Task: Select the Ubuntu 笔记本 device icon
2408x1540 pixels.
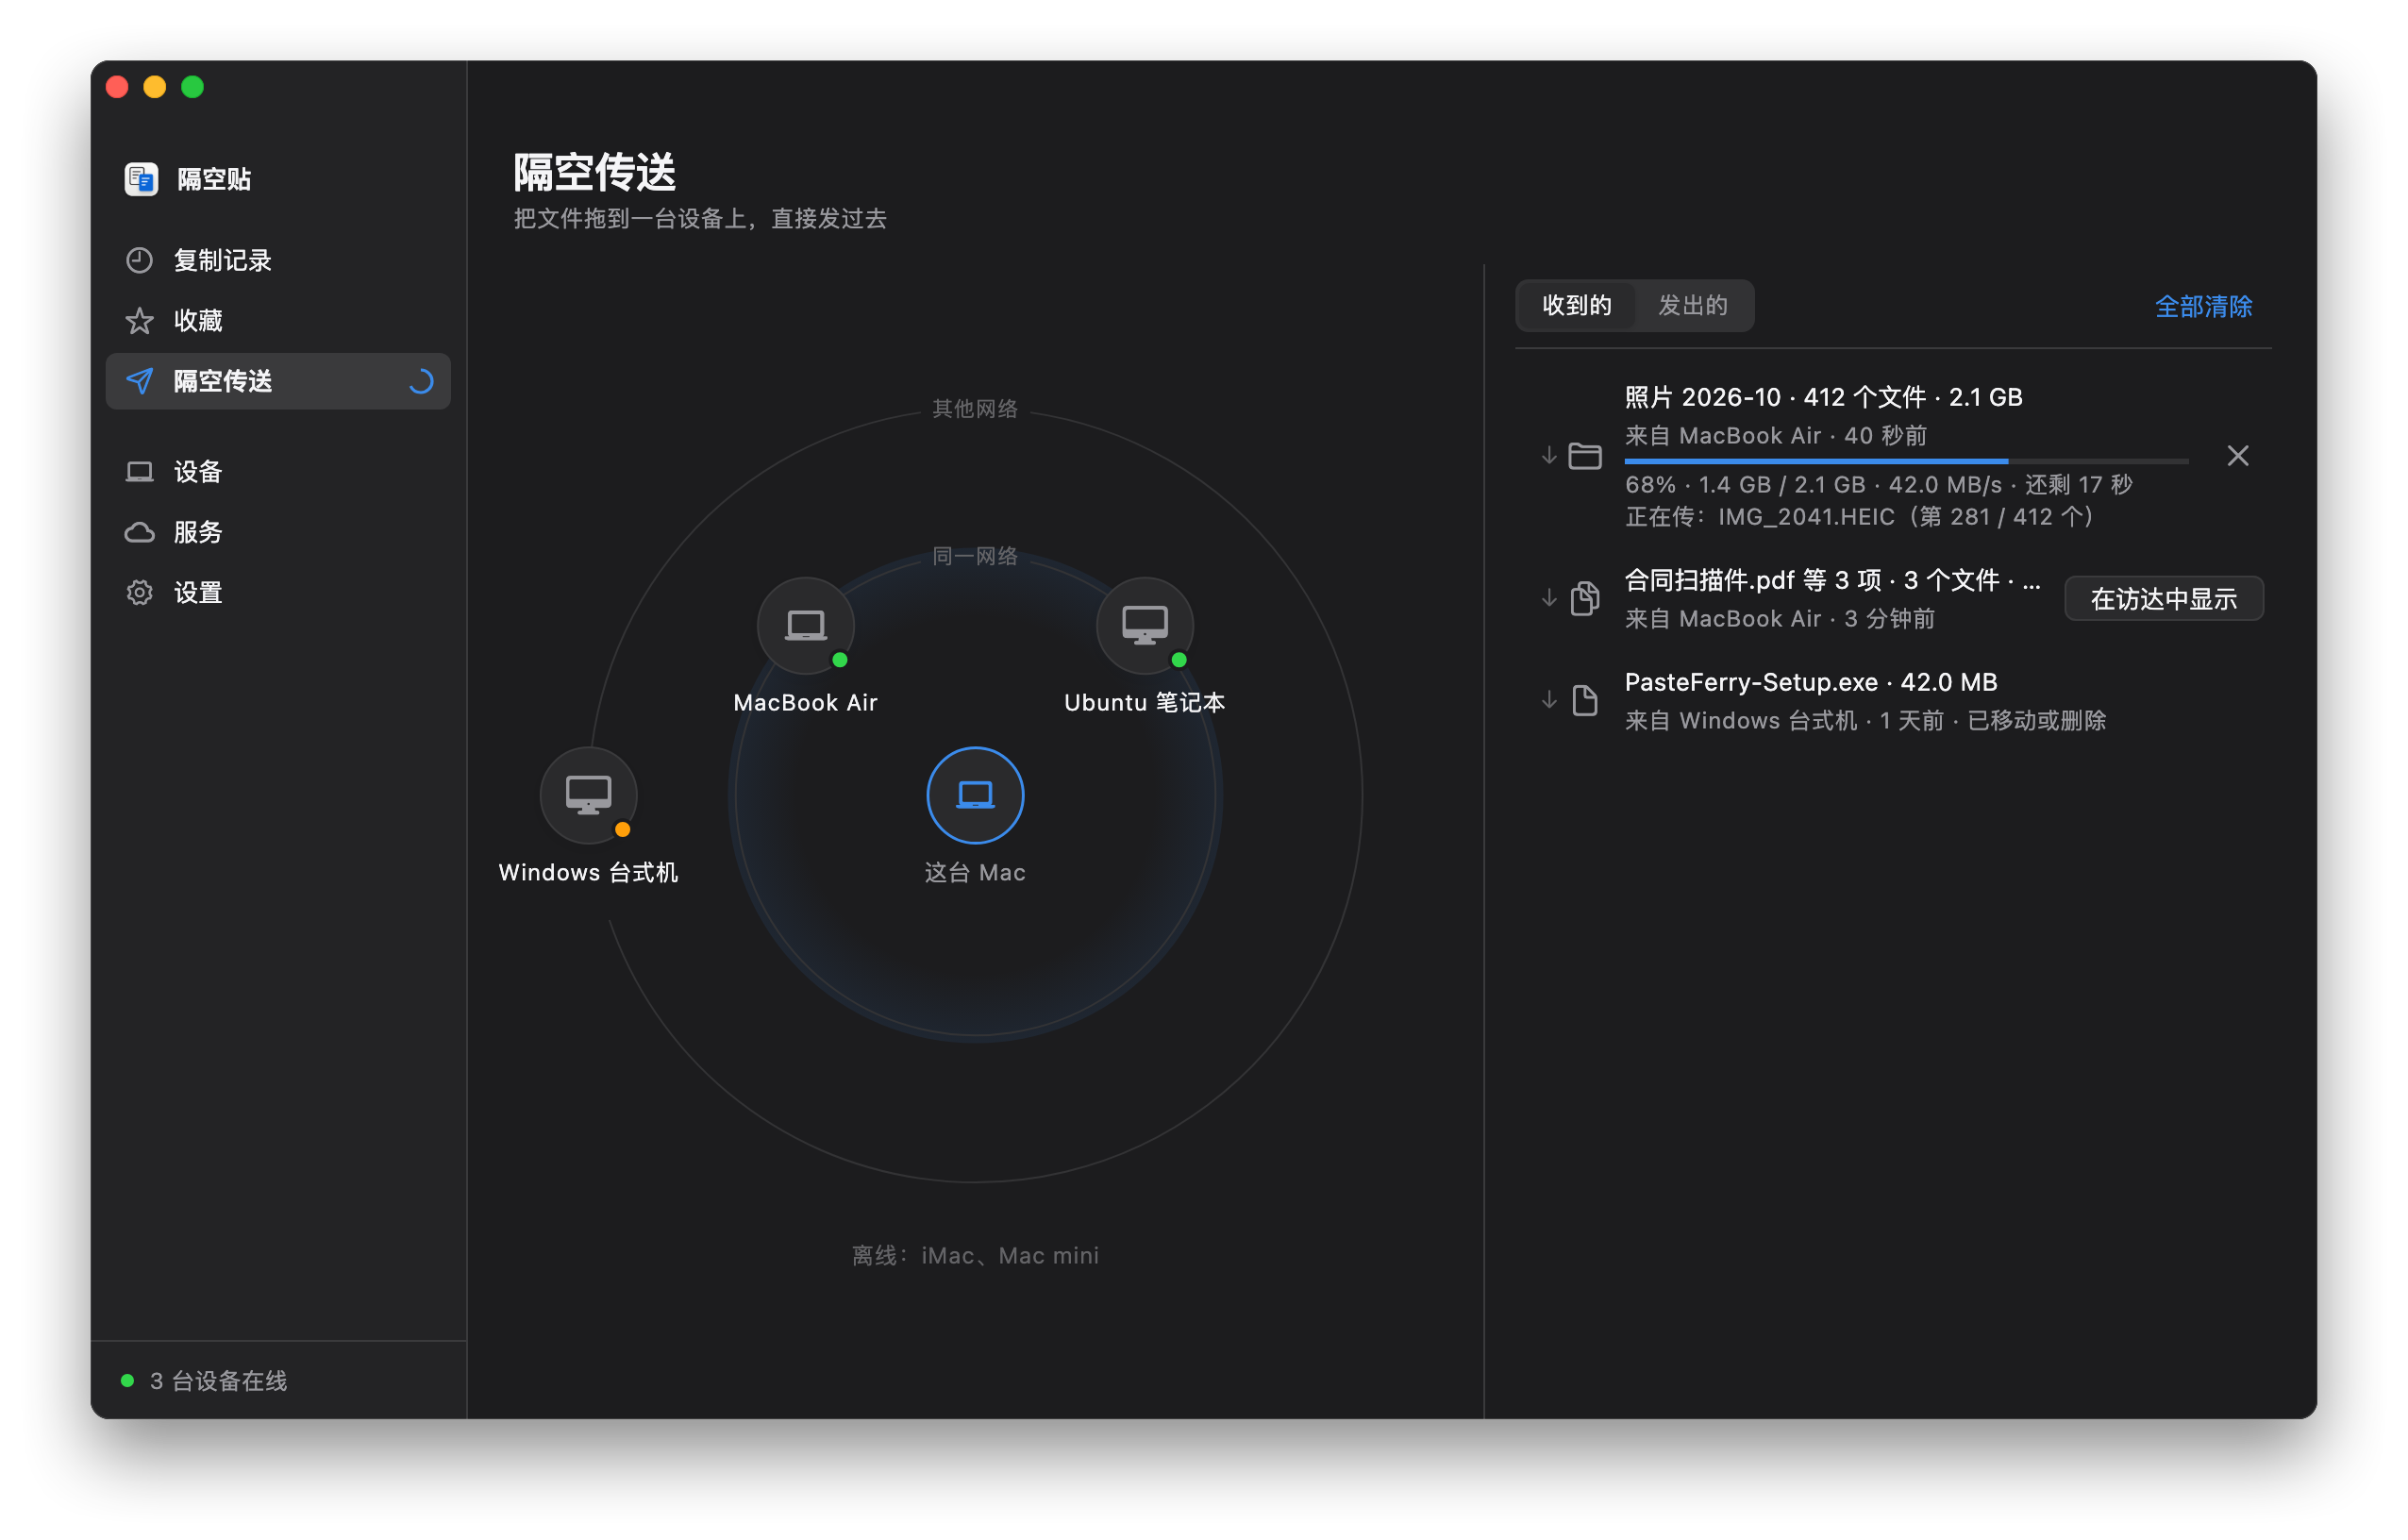Action: (x=1145, y=626)
